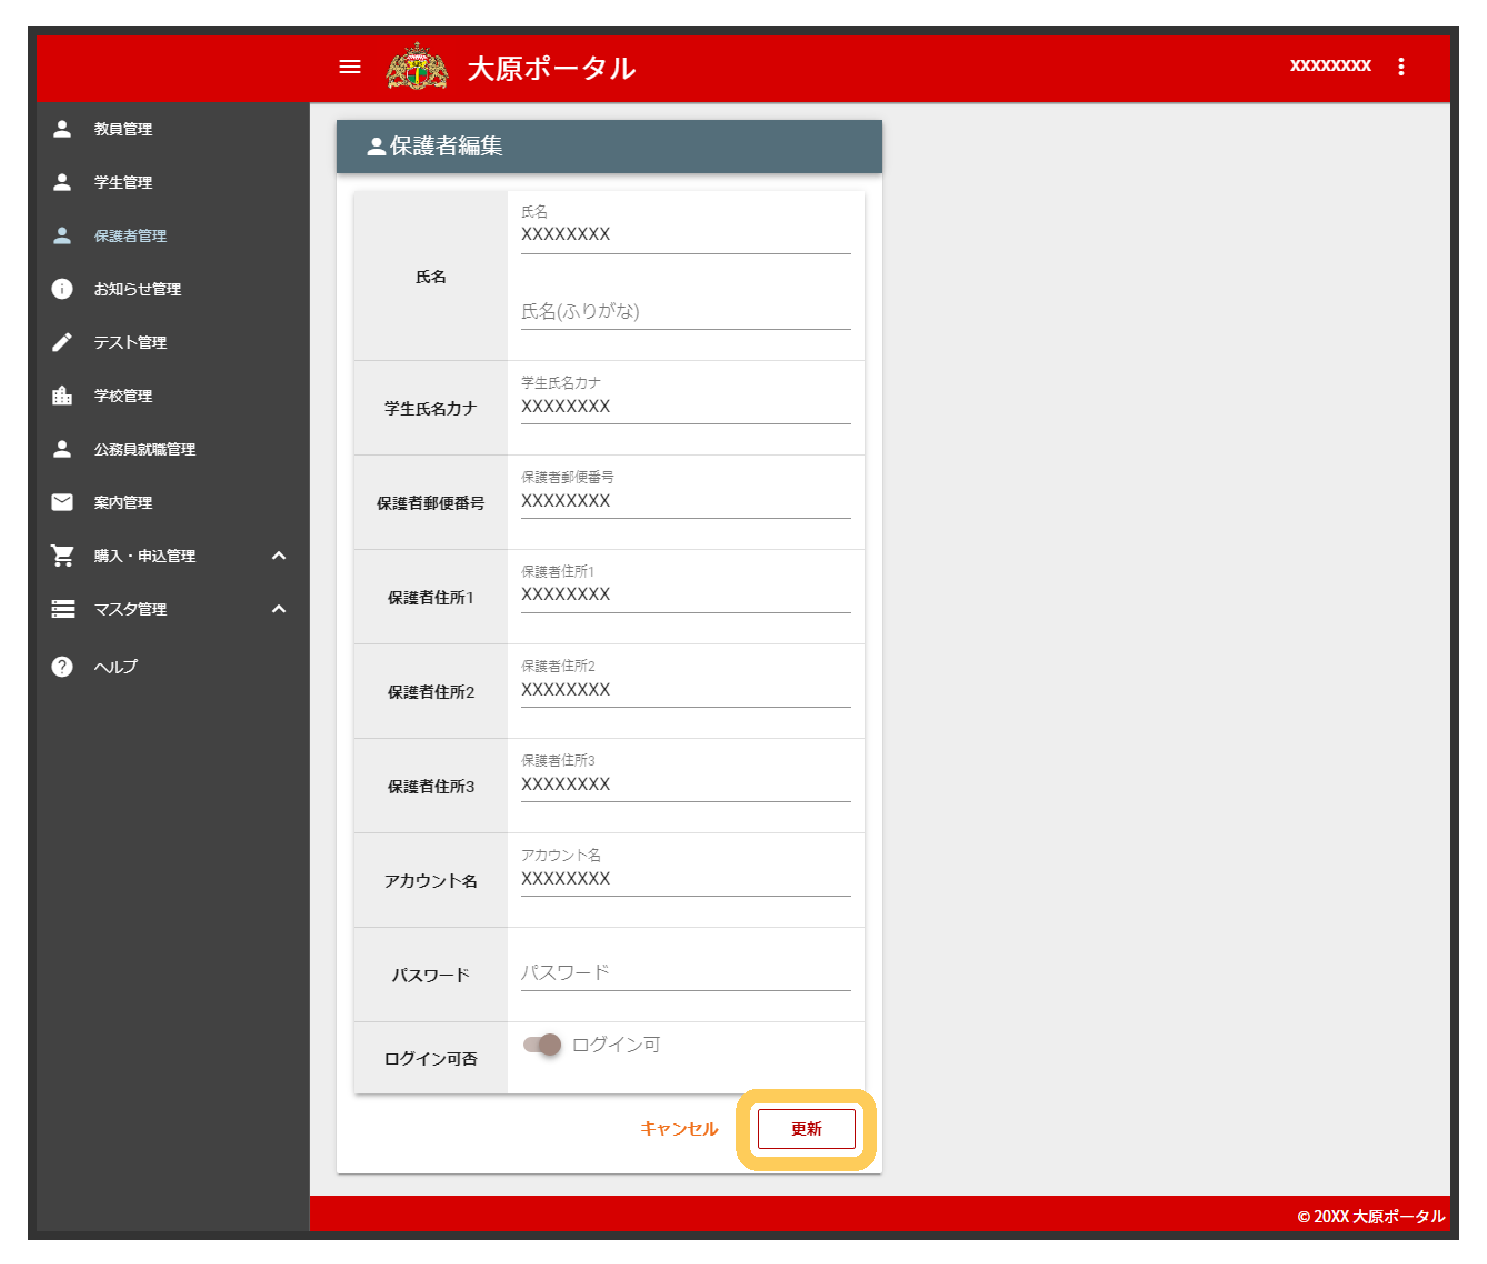Viewport: 1487px width, 1264px height.
Task: Click the 保護者郵便番号 input field
Action: click(685, 501)
